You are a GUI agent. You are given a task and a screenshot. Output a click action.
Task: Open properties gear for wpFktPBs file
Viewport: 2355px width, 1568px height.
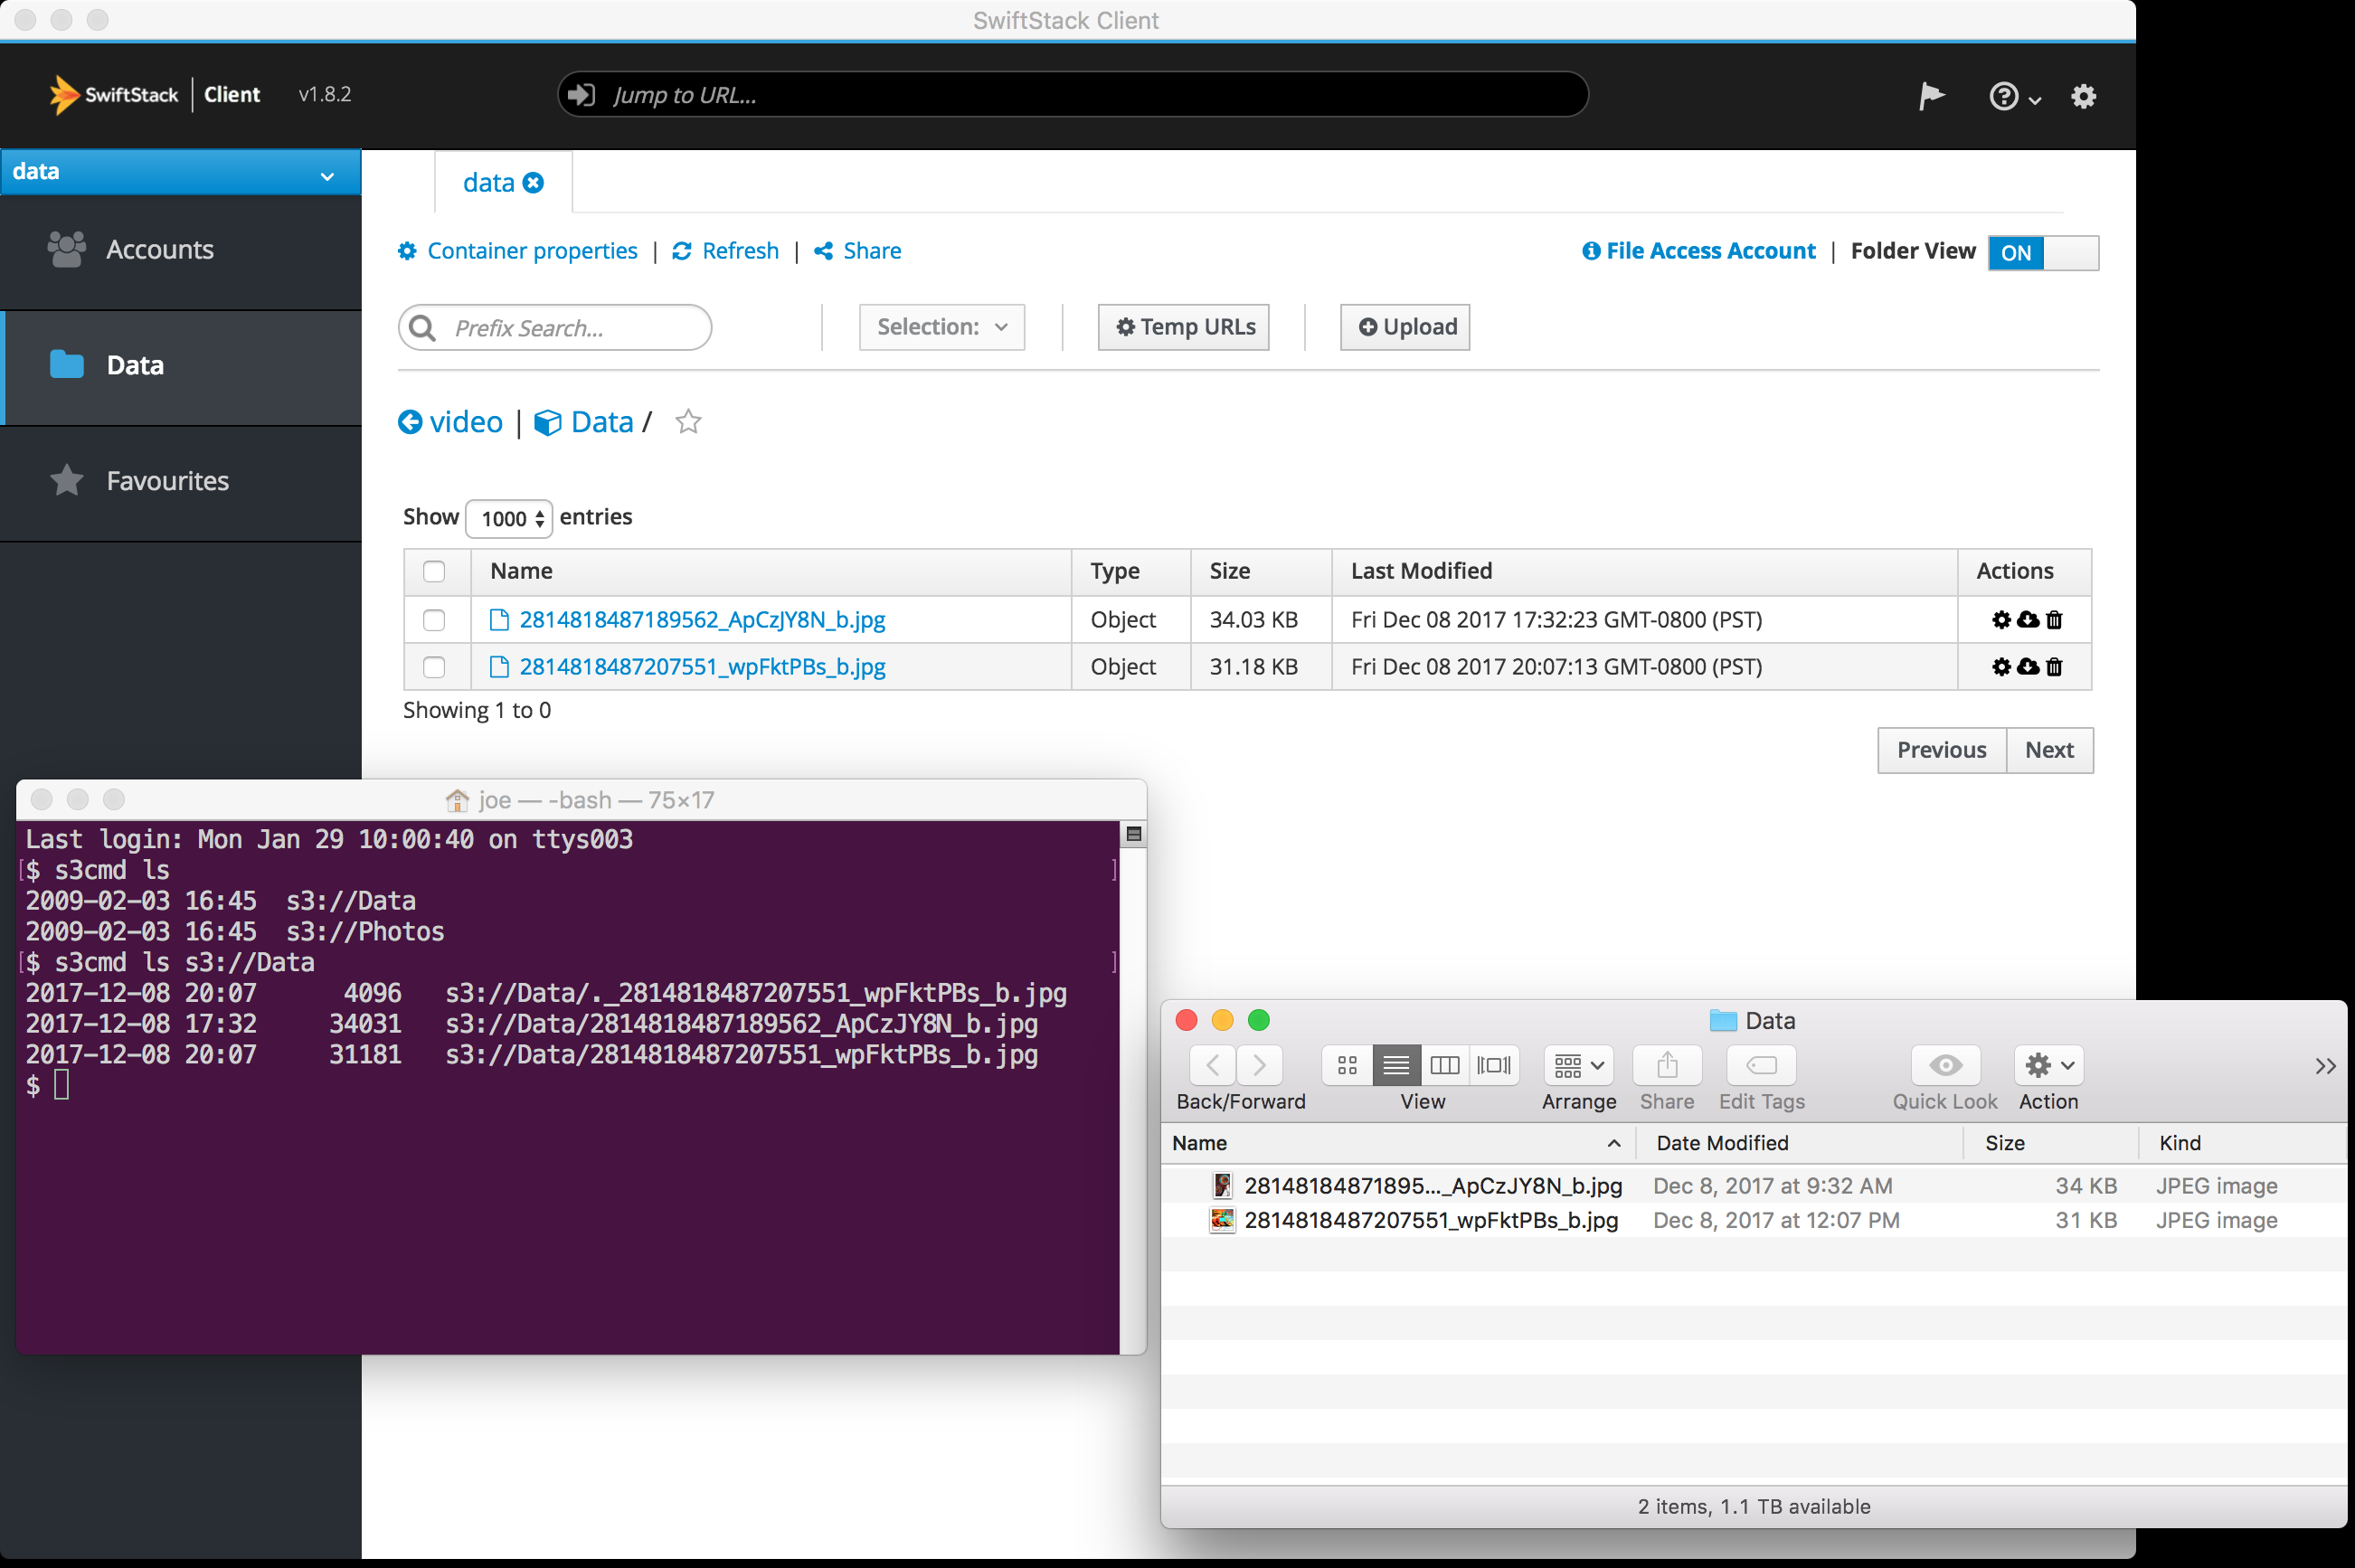2001,667
